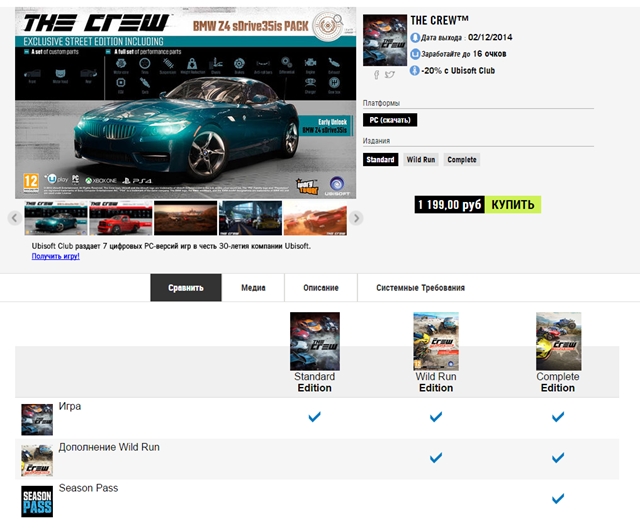Viewport: 640px width, 529px height.
Task: Click the Wild Run Edition column label
Action: tap(436, 382)
